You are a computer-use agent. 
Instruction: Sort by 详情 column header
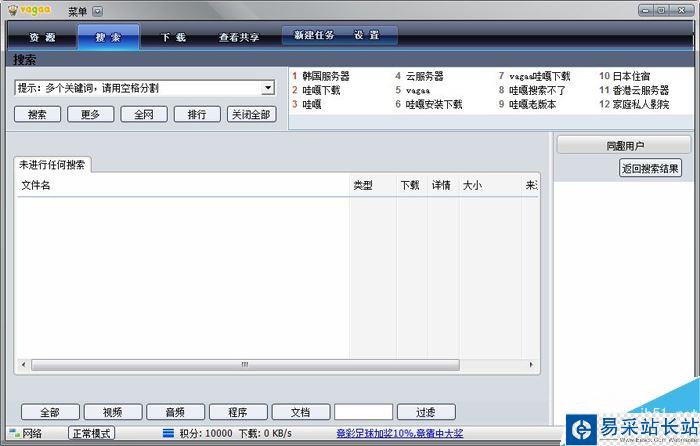(x=441, y=185)
